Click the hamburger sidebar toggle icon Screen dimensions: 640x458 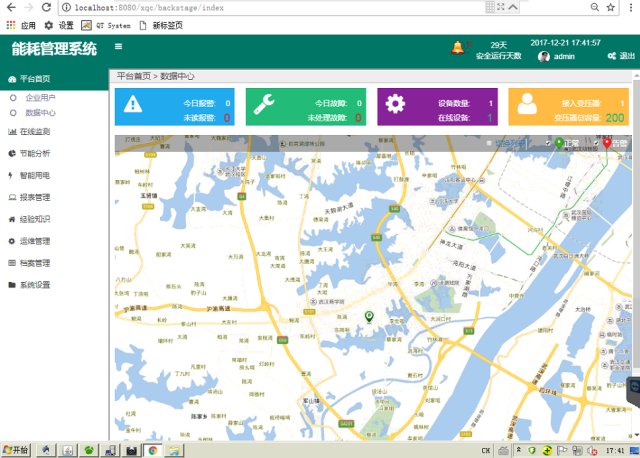(118, 47)
